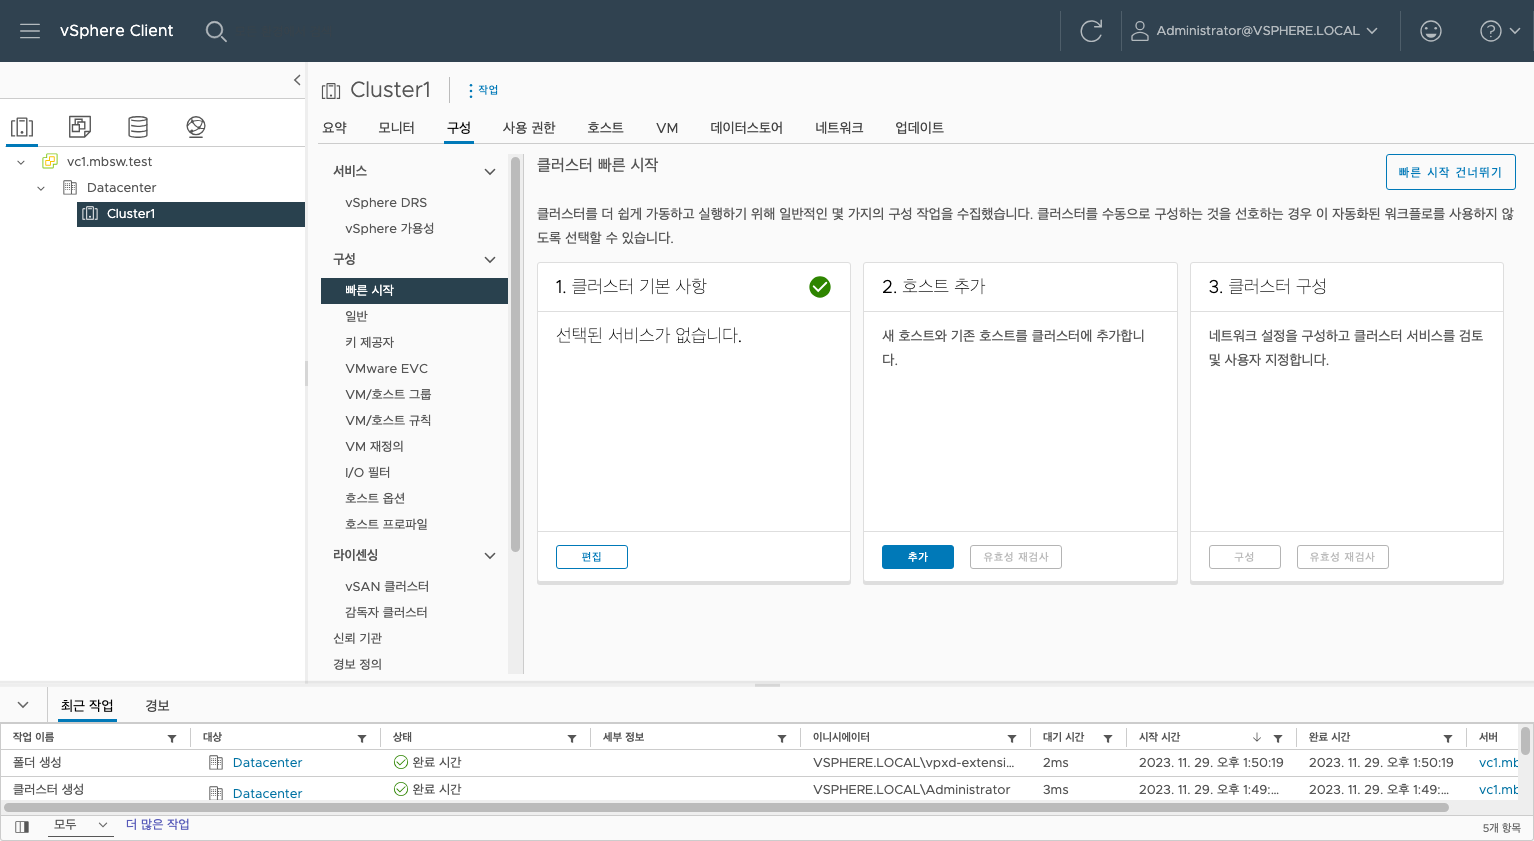
Task: Collapse the 구성 section in side menu
Action: click(x=490, y=260)
